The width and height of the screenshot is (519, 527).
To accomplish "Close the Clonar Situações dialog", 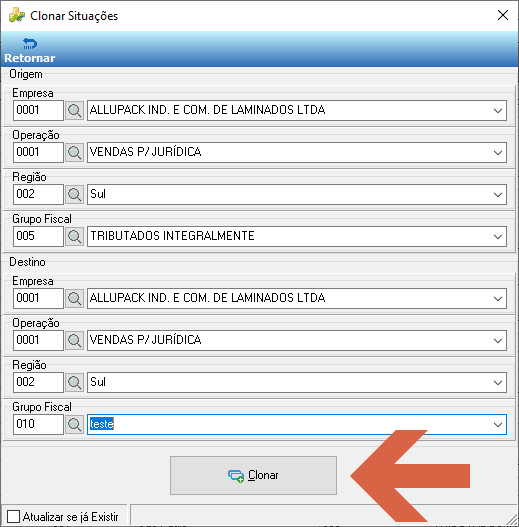I will 503,15.
